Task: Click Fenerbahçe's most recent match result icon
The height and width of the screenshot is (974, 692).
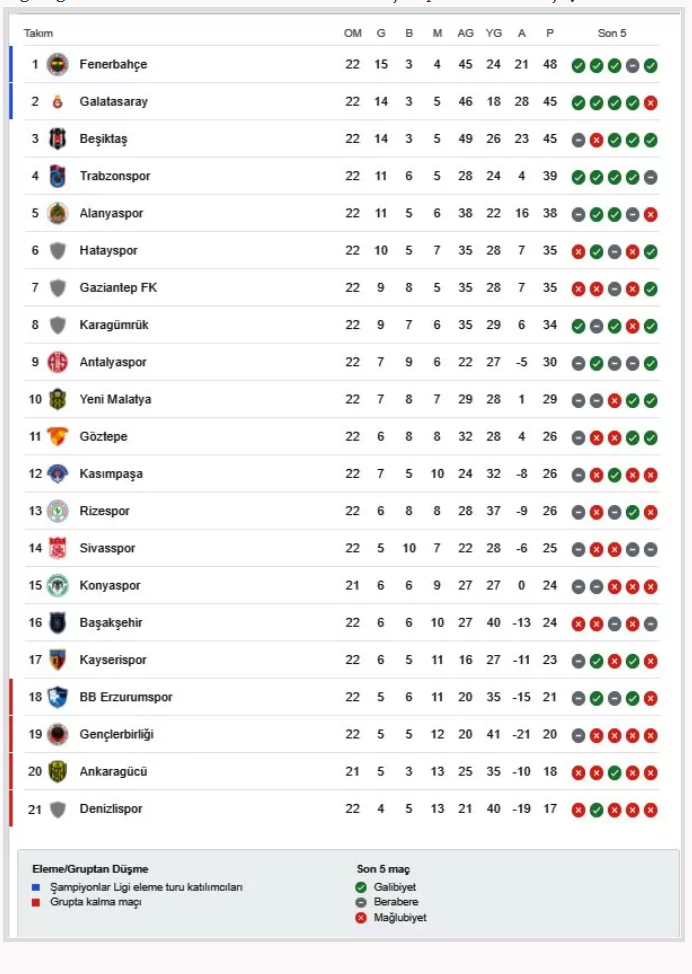Action: (651, 66)
